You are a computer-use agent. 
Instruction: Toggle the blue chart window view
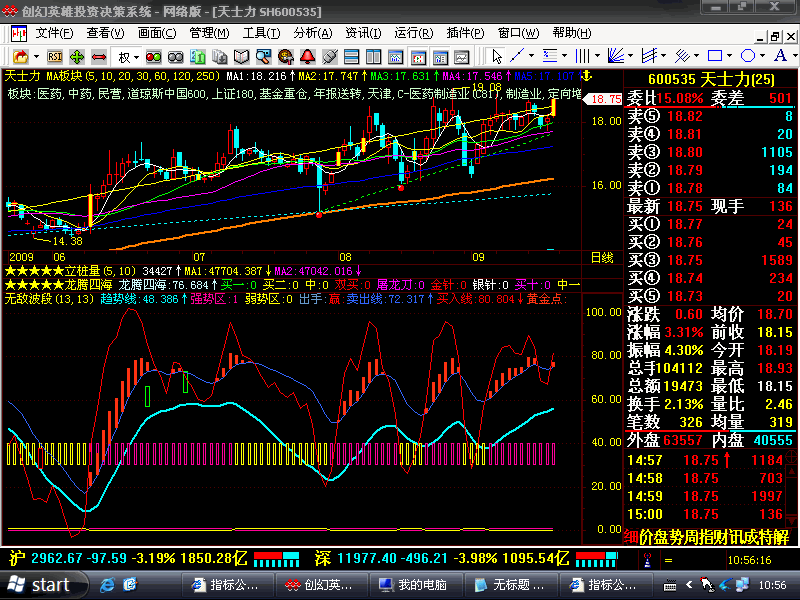(395, 57)
